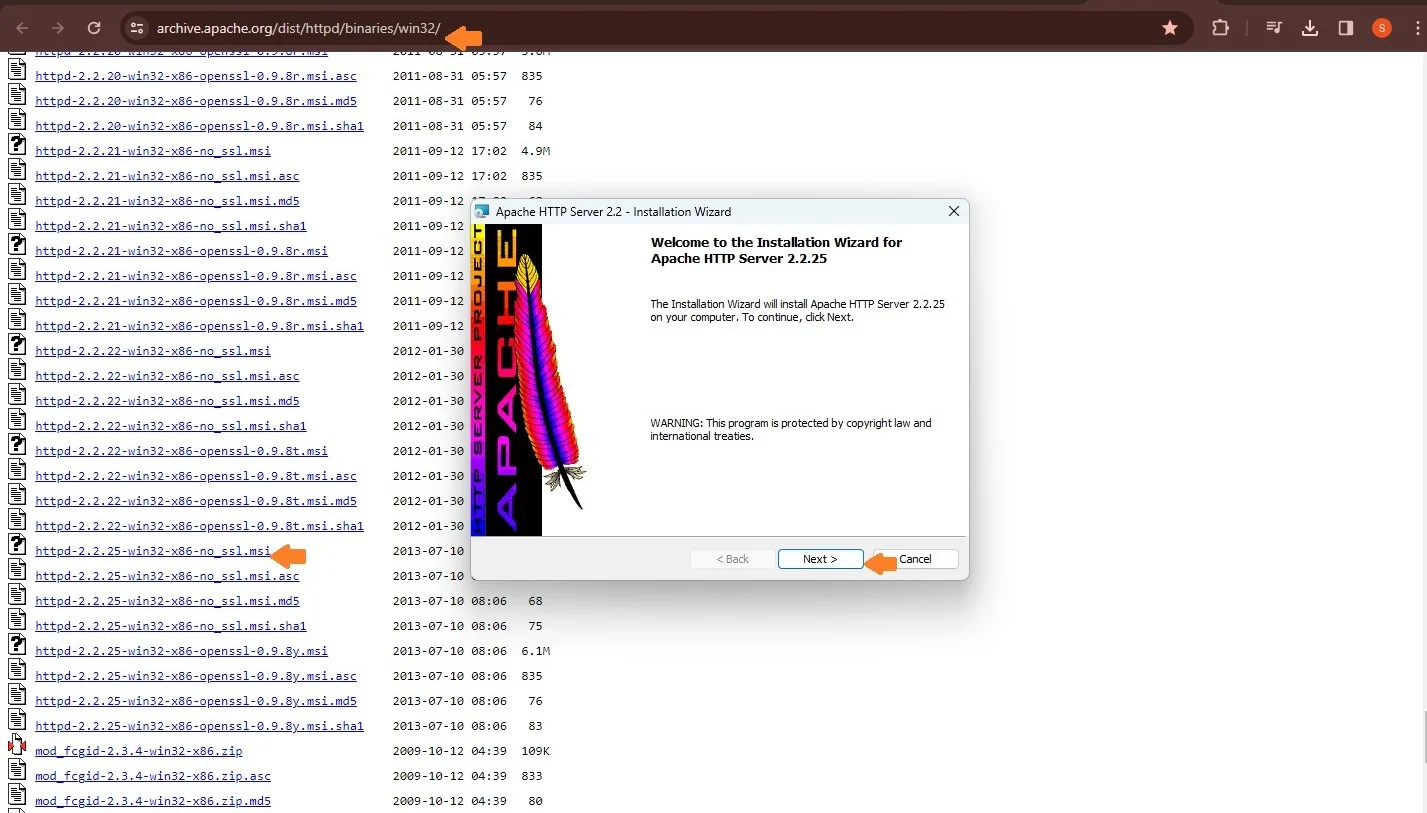Open link httpd-2.2.25-win32-x86-no_ssl.msi

click(153, 551)
